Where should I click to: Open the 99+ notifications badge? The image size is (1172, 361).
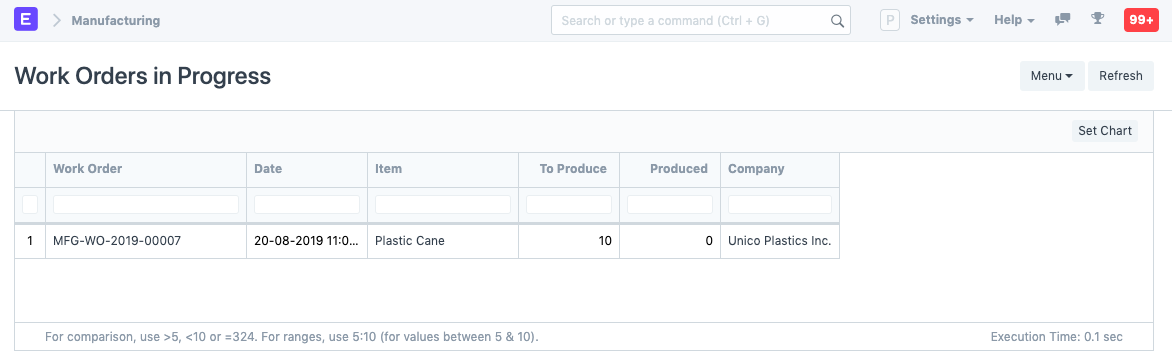[x=1141, y=20]
